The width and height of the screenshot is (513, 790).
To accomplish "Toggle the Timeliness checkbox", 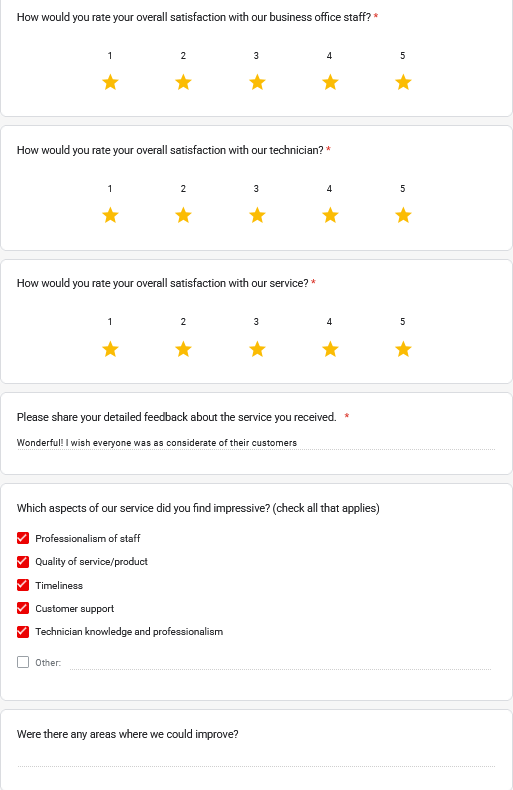I will (x=23, y=585).
